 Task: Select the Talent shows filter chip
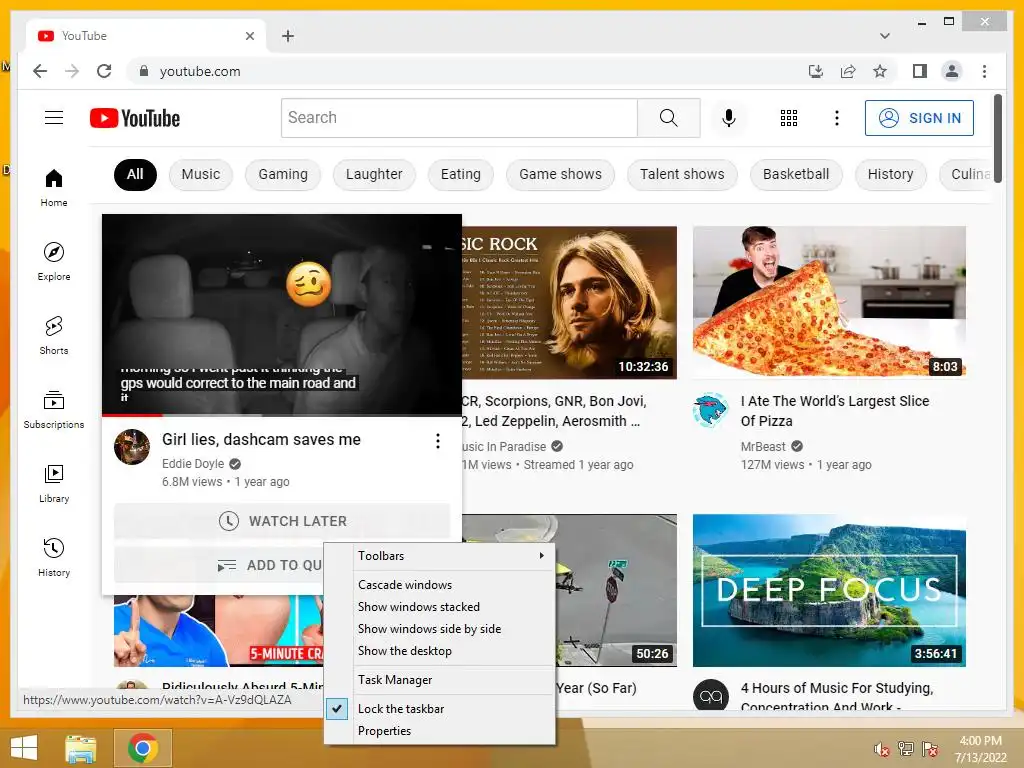(682, 174)
